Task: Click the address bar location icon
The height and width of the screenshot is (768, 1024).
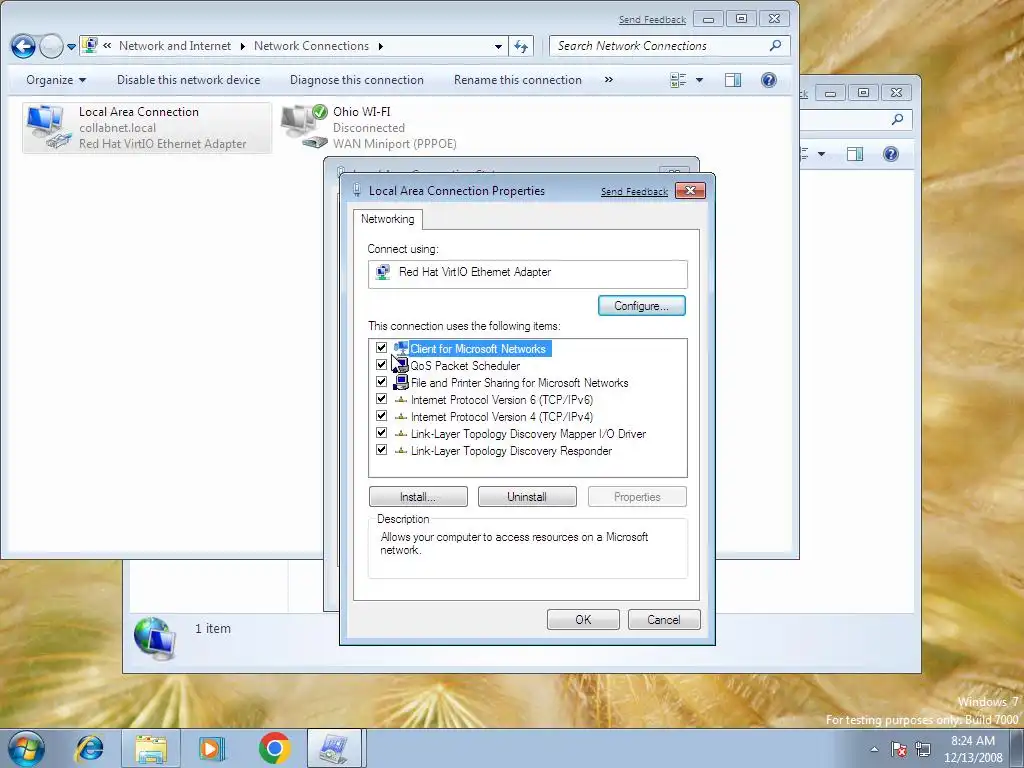Action: coord(90,46)
